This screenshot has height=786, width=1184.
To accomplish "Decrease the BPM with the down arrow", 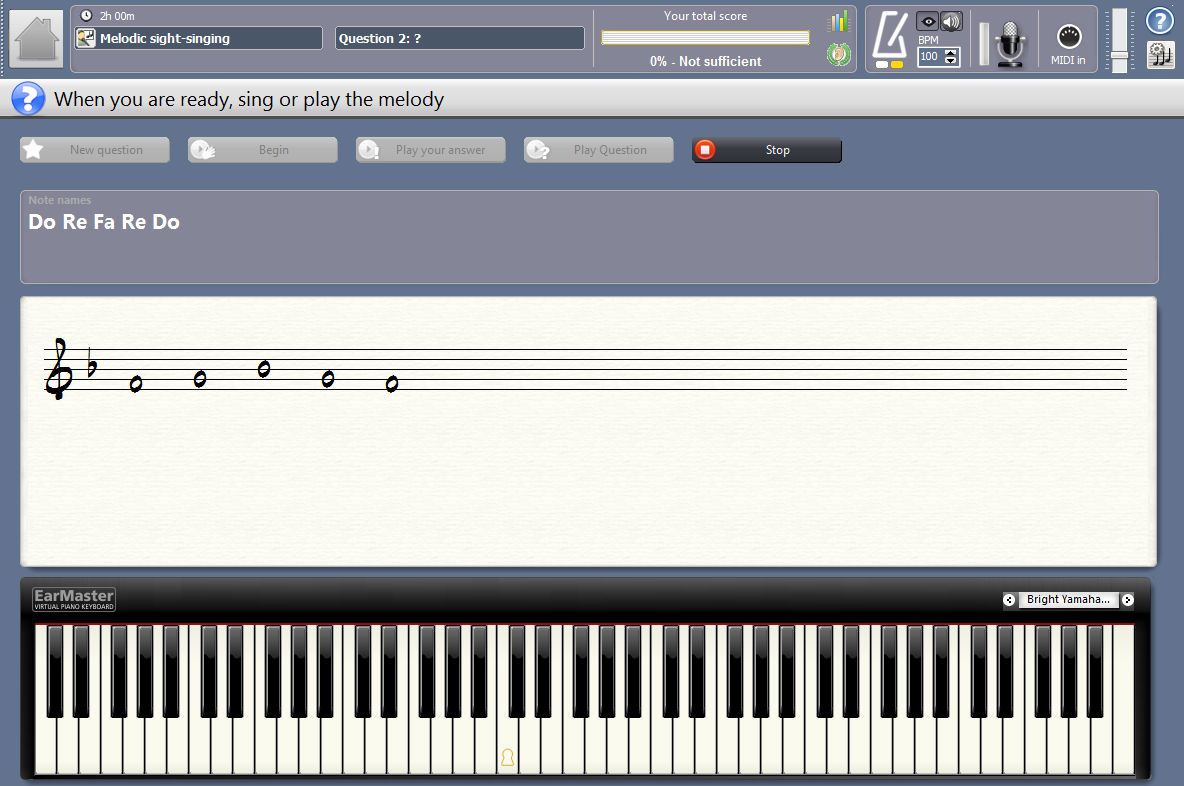I will (x=951, y=60).
